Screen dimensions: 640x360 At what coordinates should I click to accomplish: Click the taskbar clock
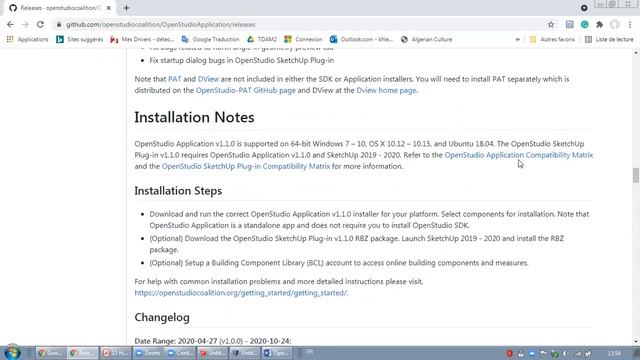pyautogui.click(x=614, y=353)
